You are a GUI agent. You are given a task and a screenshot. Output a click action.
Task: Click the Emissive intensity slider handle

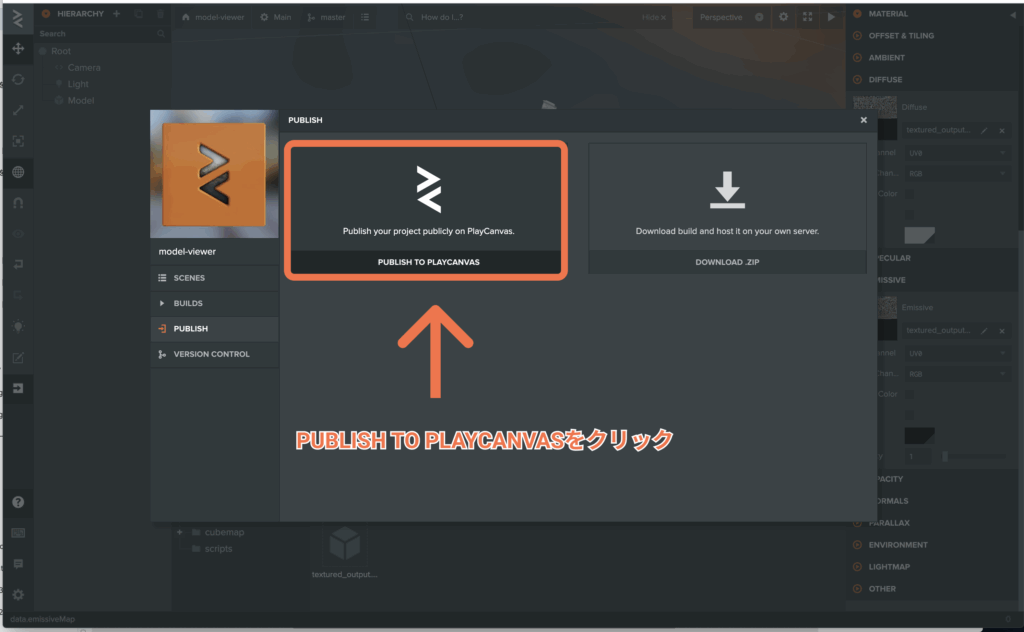(x=945, y=457)
